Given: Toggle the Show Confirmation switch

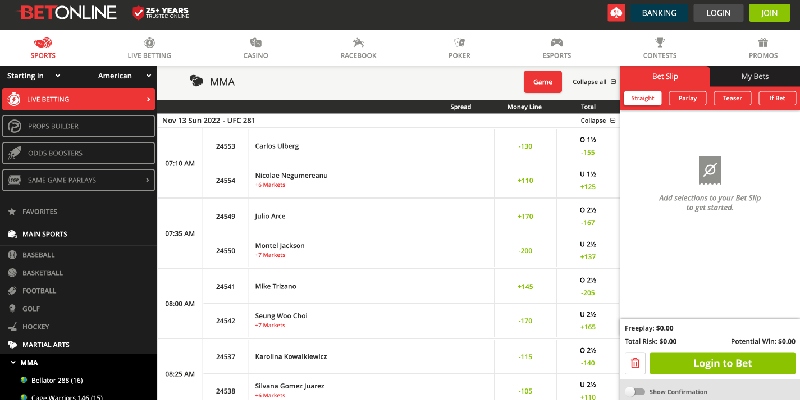Looking at the screenshot, I should tap(635, 391).
